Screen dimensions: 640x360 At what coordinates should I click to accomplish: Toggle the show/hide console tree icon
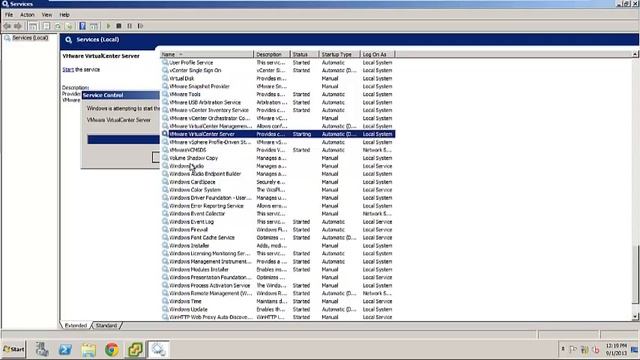point(33,26)
